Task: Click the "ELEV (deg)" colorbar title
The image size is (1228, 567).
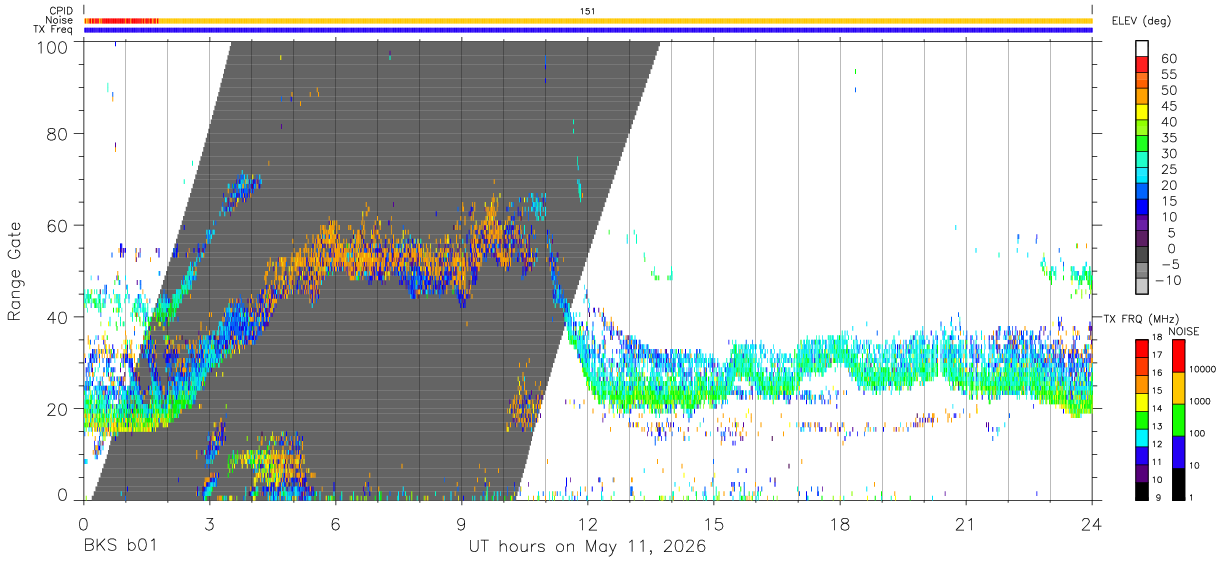Action: (x=1140, y=21)
